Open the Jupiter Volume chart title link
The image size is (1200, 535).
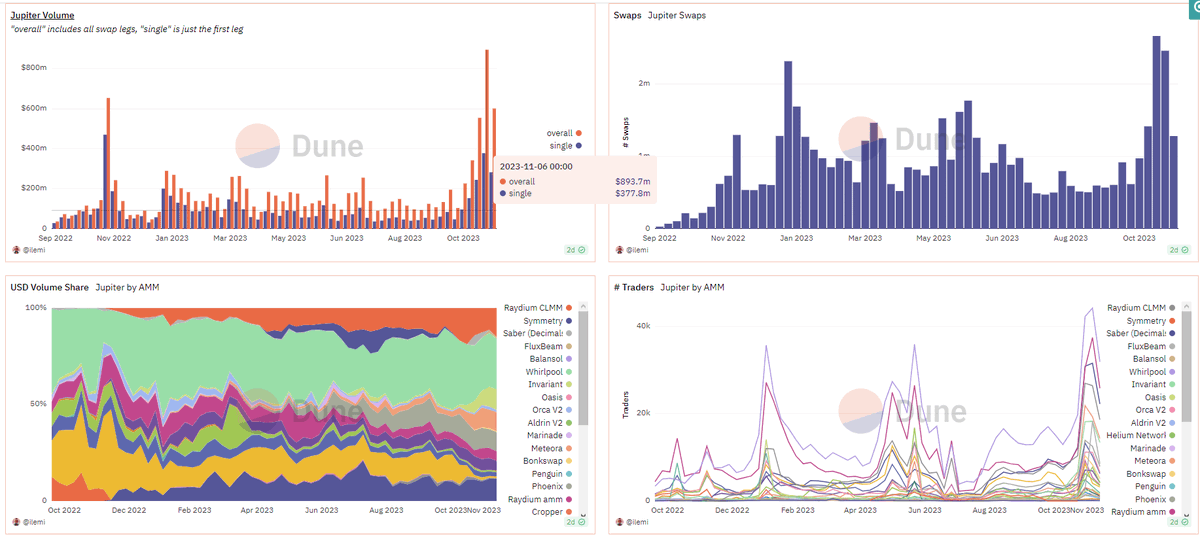point(42,15)
